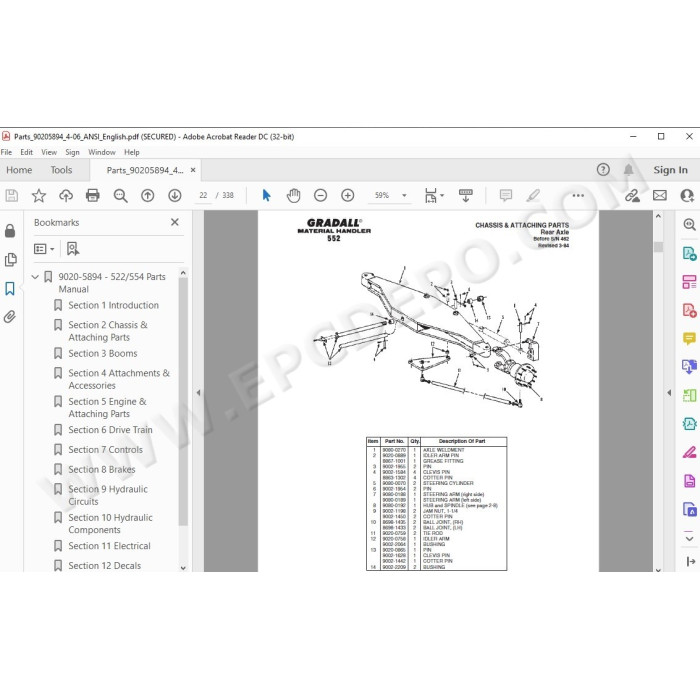The image size is (700, 700).
Task: Open the View menu
Action: coord(49,152)
